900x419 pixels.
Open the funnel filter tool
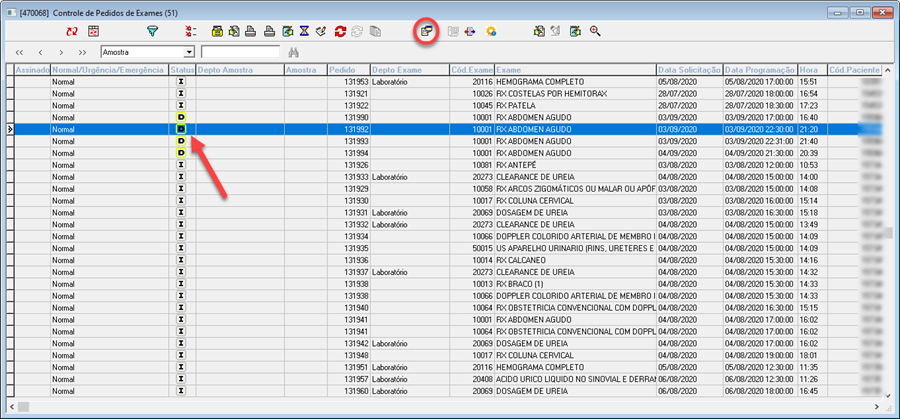coord(152,32)
